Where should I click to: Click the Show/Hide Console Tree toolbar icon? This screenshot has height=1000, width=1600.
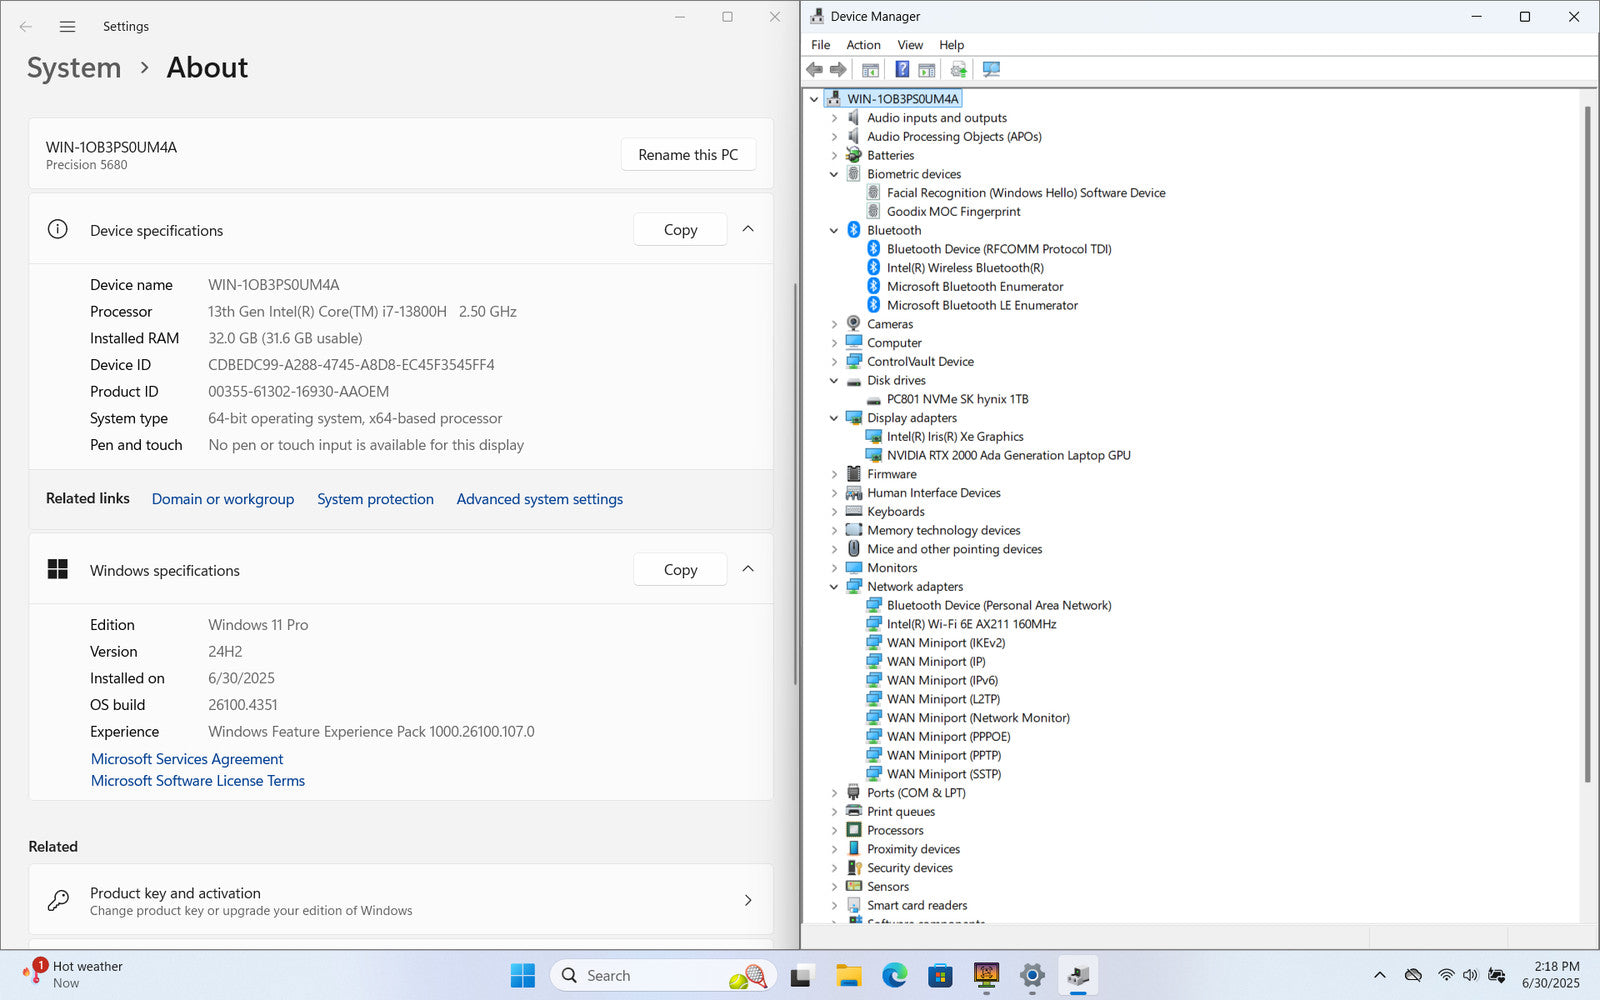click(x=870, y=70)
